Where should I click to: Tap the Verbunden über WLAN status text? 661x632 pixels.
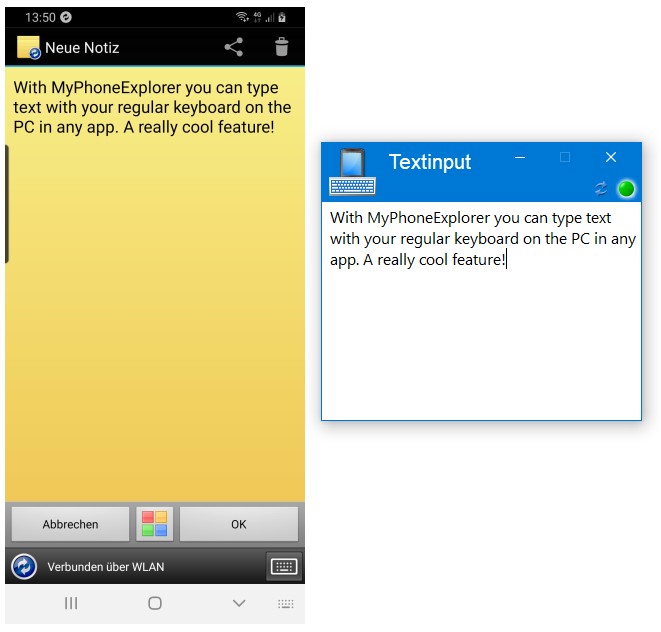click(106, 567)
